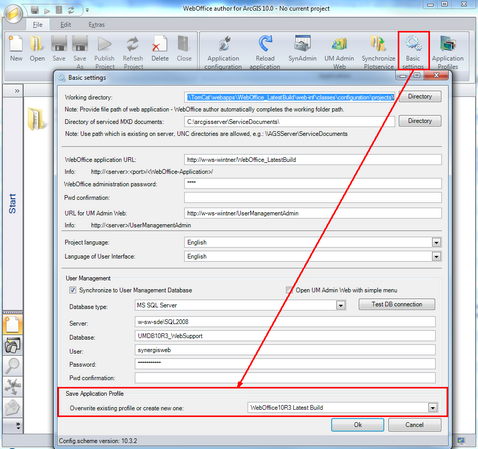The width and height of the screenshot is (478, 449).
Task: Click the WebOffice administration password field
Action: coord(313,183)
